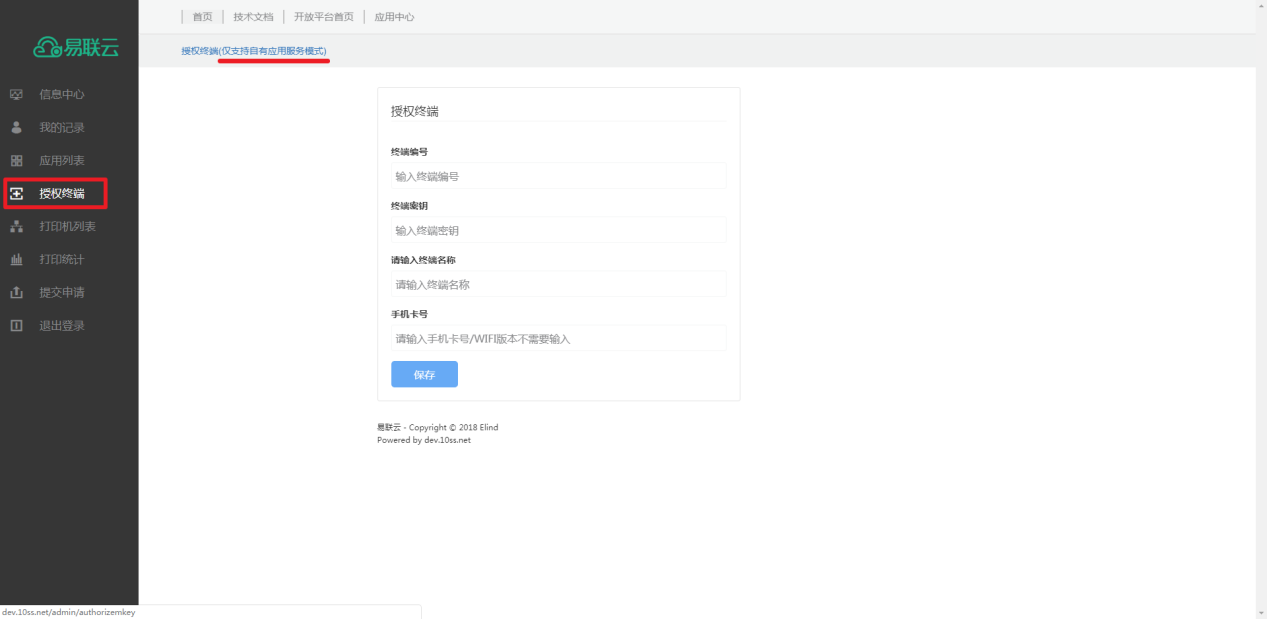
Task: Open 信息中心 in the sidebar
Action: click(x=62, y=95)
